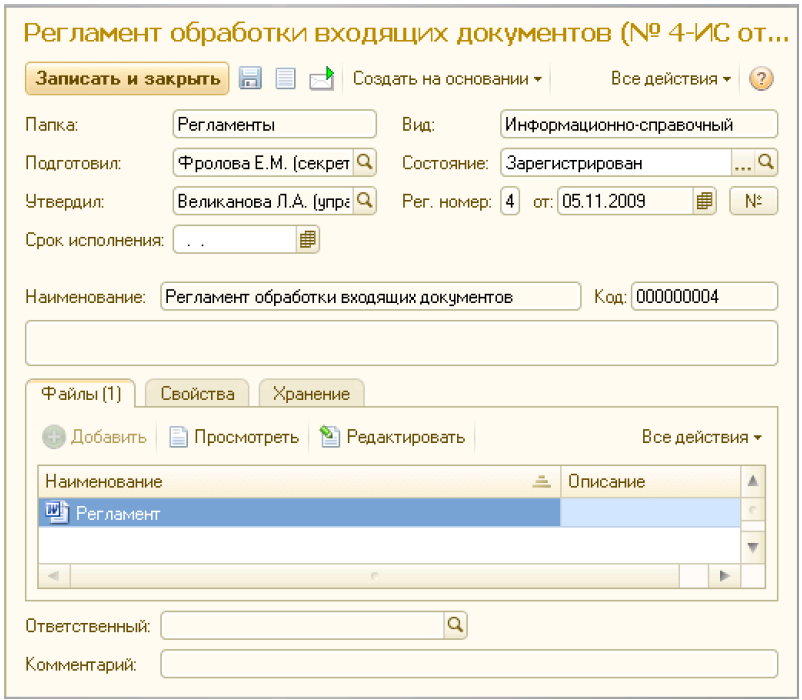Open calendar for registration date 05.11.2009
802x700 pixels.
coord(704,201)
